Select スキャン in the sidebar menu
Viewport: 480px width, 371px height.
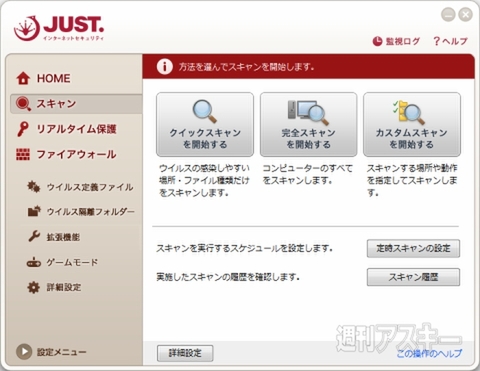[x=77, y=104]
